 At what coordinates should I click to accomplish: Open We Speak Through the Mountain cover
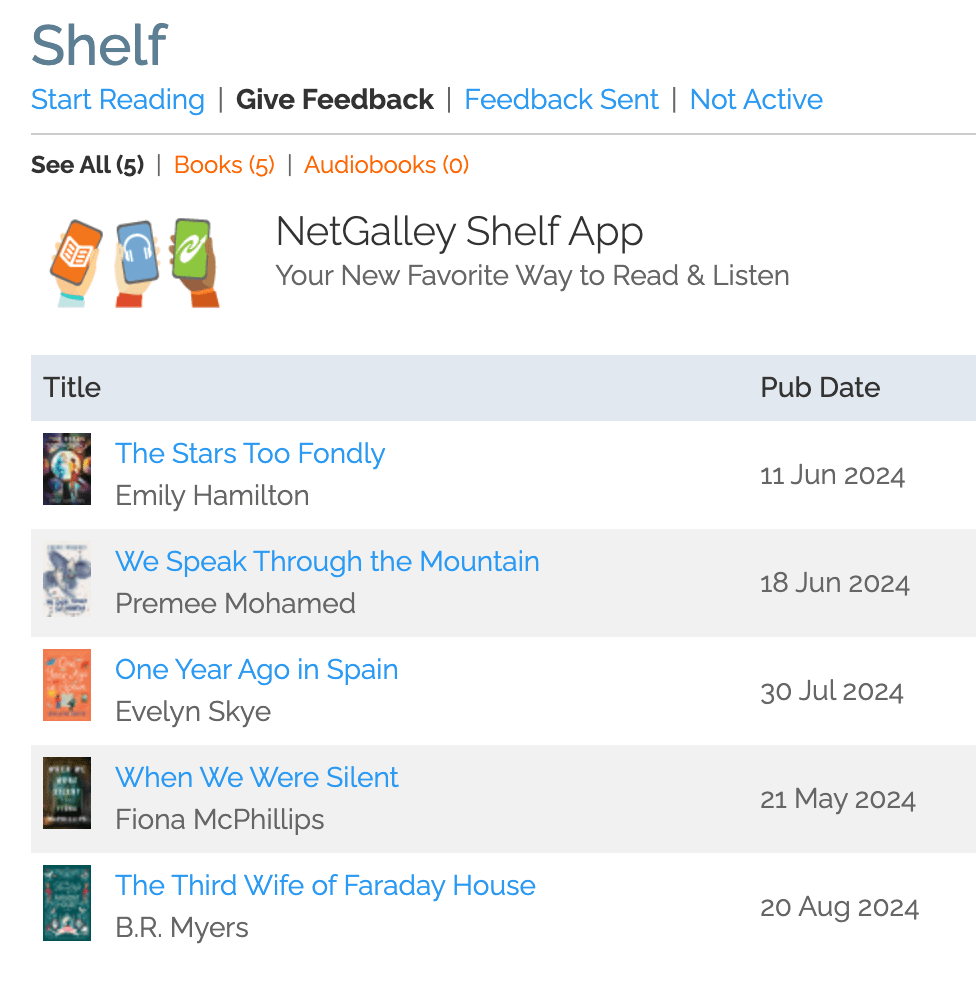(x=67, y=580)
